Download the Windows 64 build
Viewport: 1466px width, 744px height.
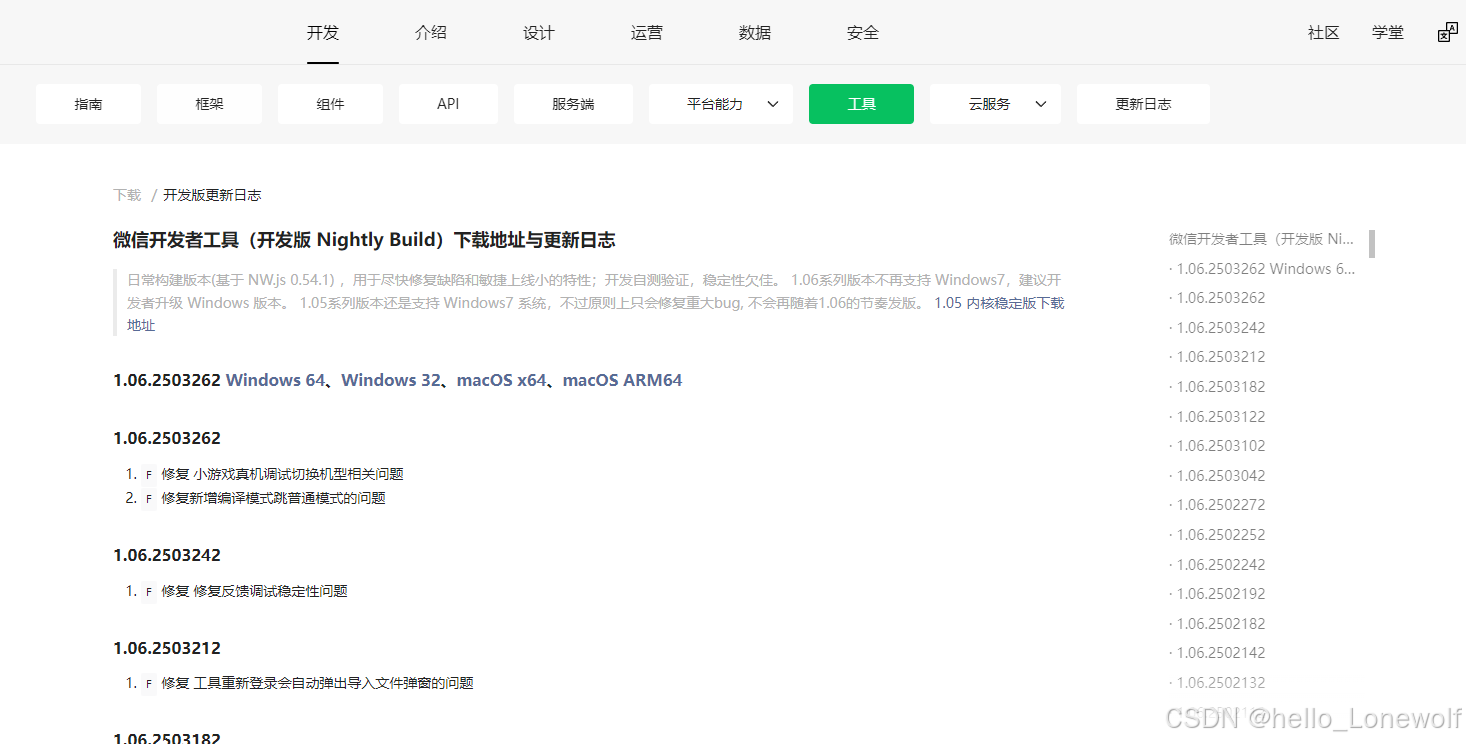coord(276,380)
